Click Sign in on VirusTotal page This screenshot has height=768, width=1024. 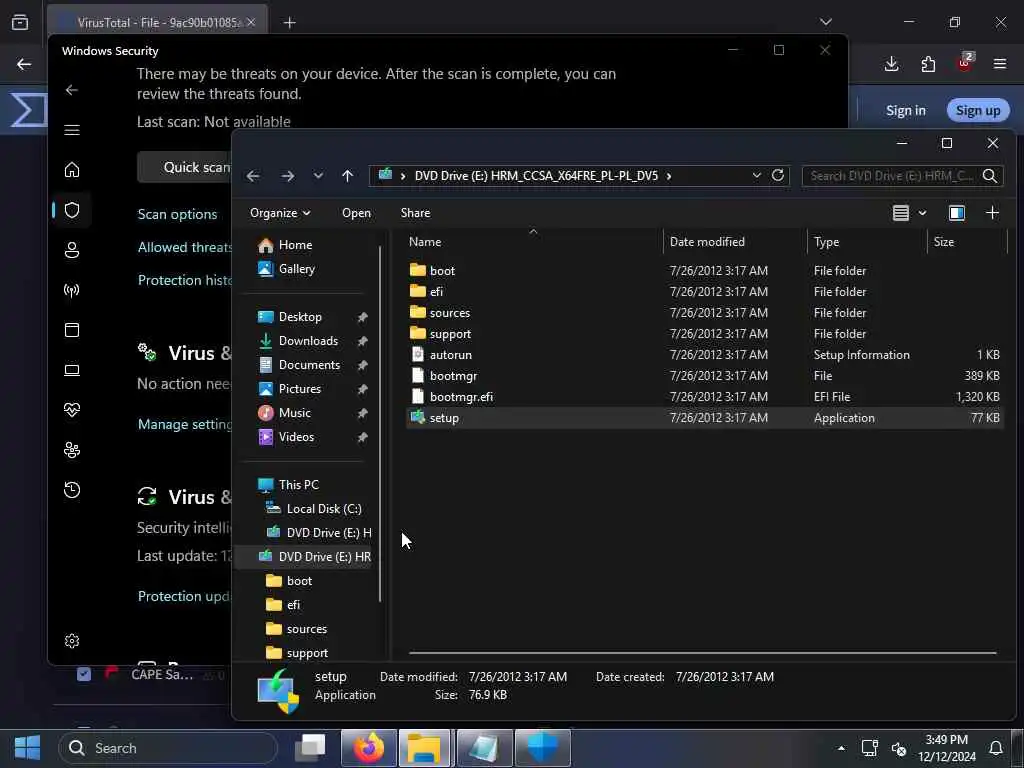tap(906, 110)
